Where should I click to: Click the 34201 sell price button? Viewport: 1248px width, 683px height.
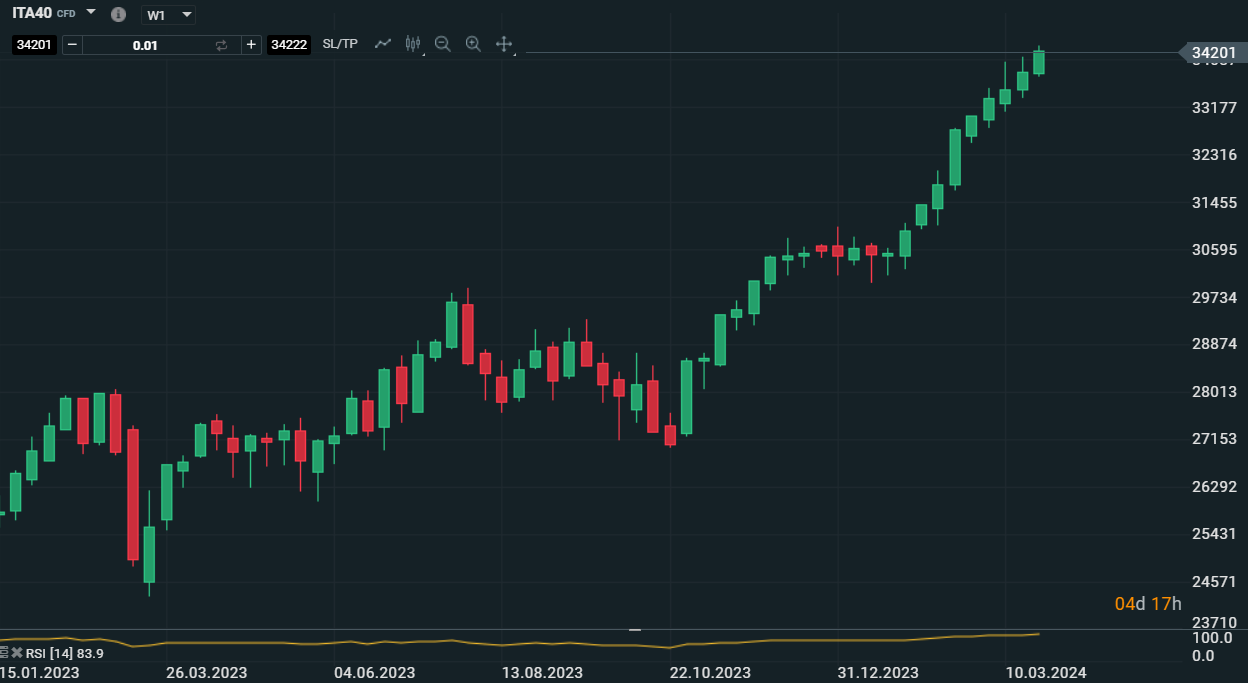coord(34,45)
